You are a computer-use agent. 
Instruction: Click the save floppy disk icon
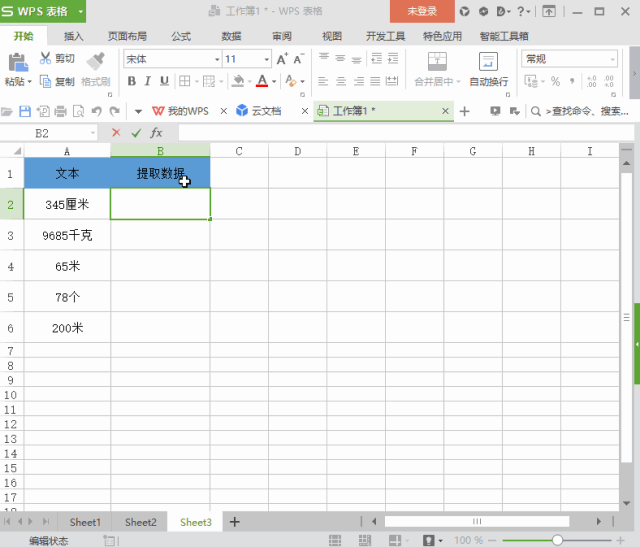[x=25, y=111]
